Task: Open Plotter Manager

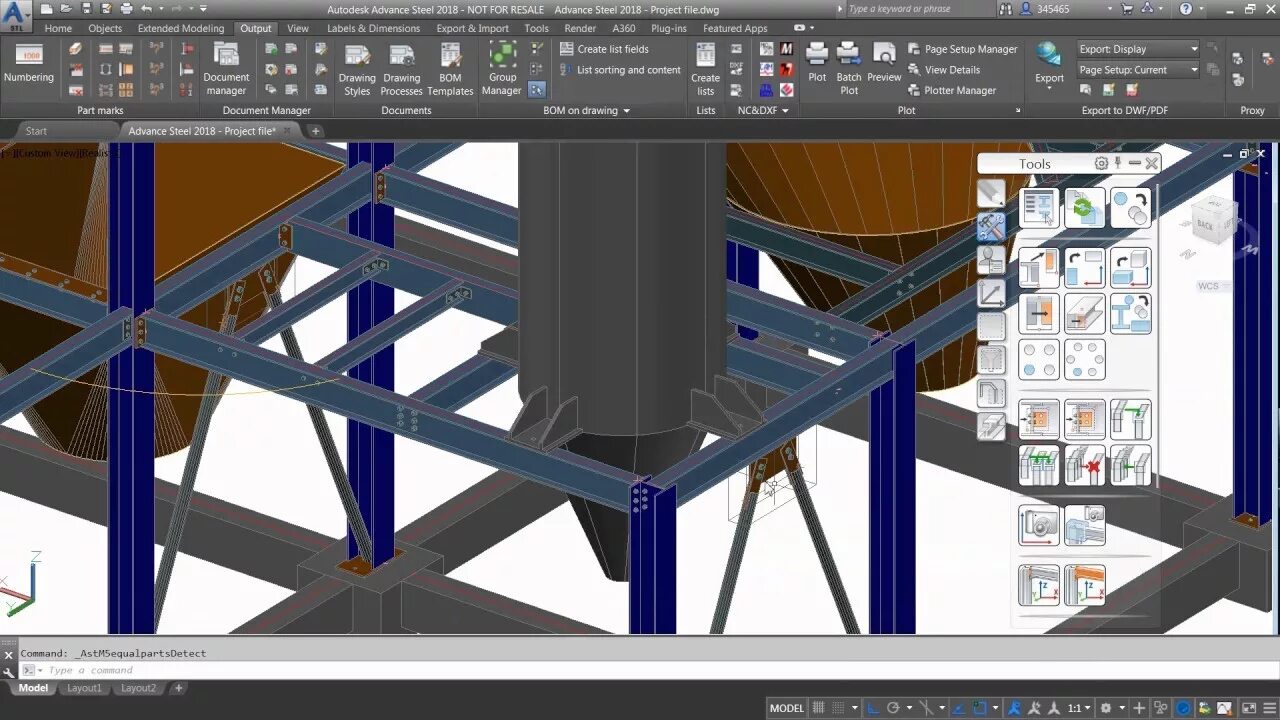Action: pyautogui.click(x=951, y=90)
